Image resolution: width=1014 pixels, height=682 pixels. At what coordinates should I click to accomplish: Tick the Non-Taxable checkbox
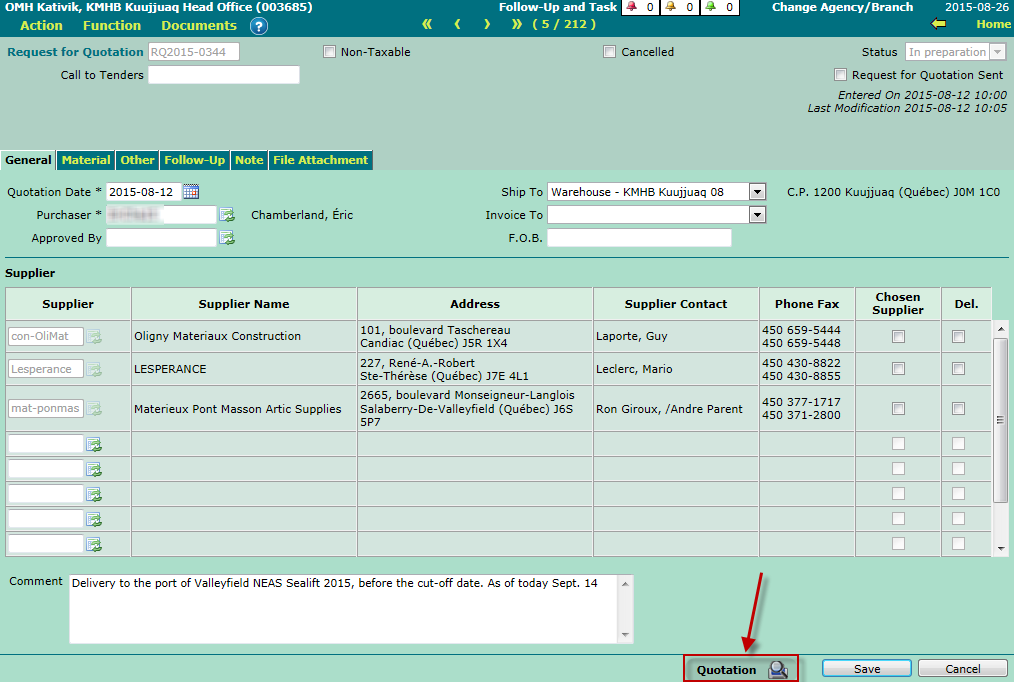(330, 52)
